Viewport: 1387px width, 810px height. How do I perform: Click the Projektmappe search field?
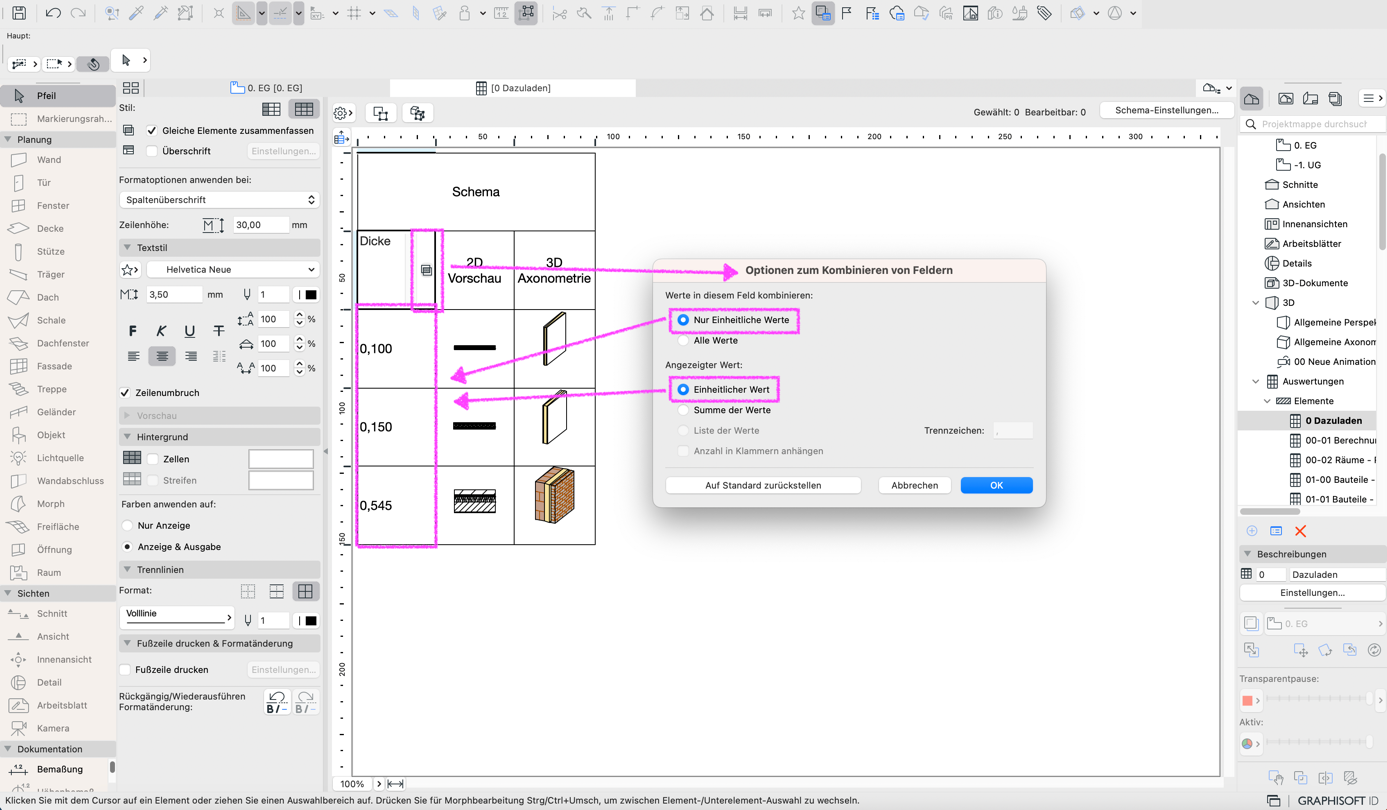[1314, 124]
